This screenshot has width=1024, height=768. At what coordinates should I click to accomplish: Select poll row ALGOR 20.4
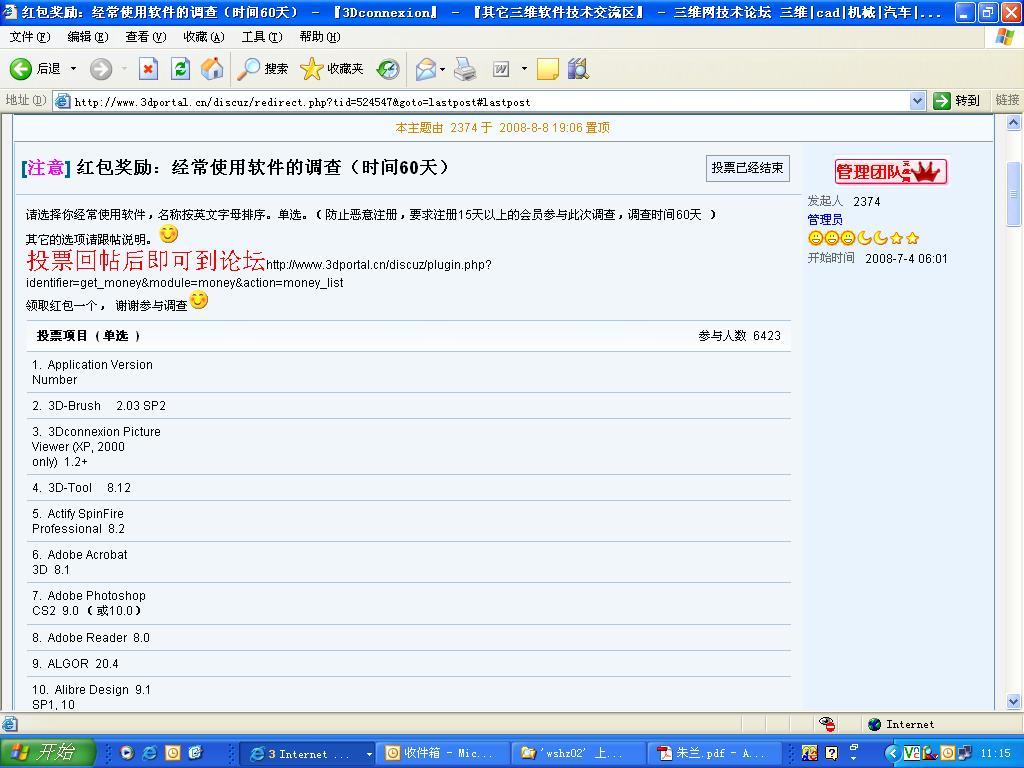pos(409,664)
